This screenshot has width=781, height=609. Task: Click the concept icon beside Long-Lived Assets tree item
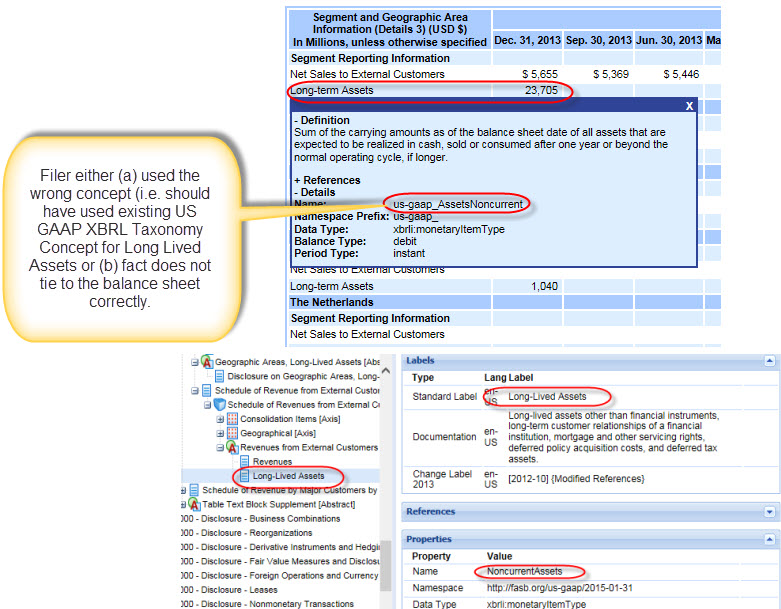coord(245,476)
